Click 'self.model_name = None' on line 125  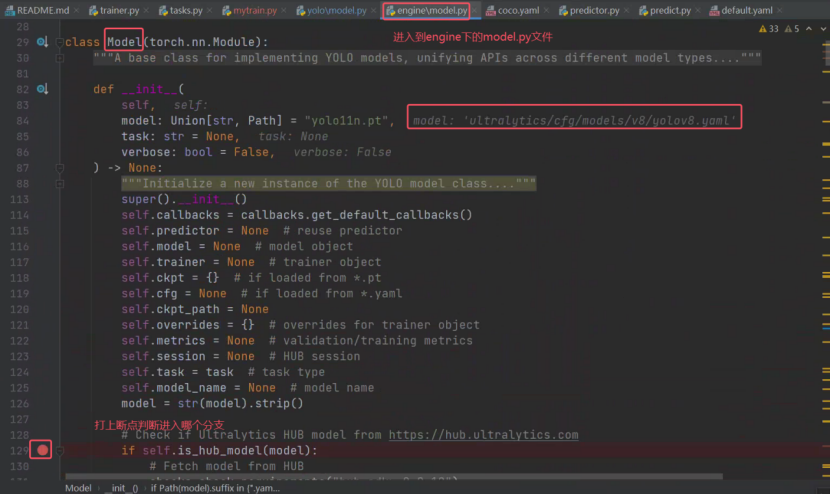tap(198, 388)
